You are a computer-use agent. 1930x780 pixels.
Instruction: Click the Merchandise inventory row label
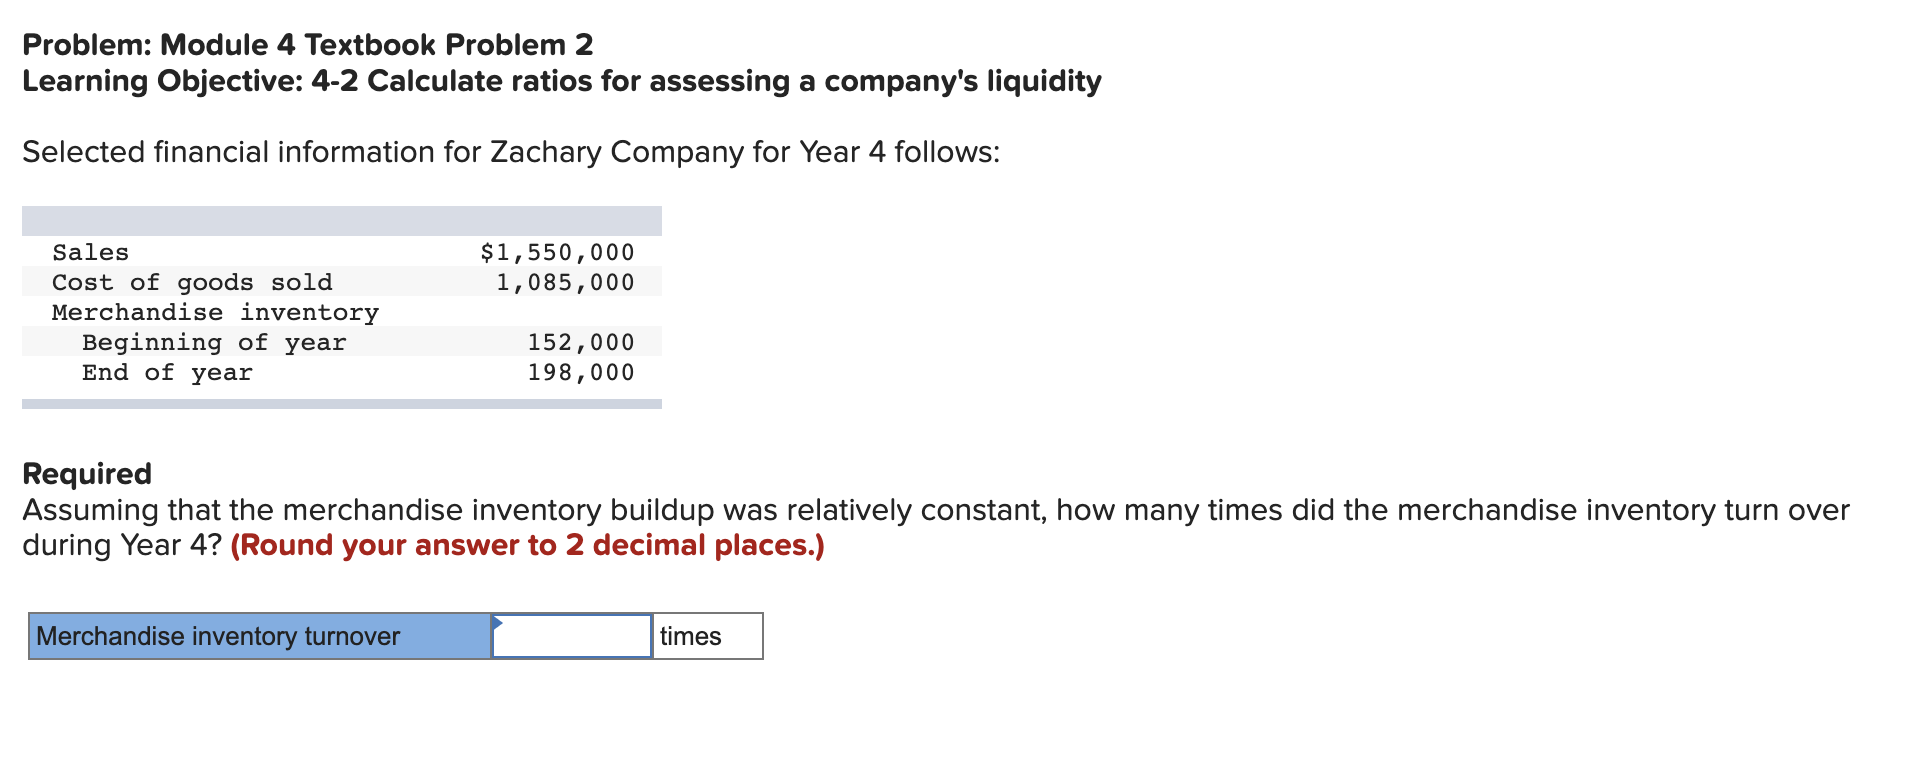coord(215,312)
